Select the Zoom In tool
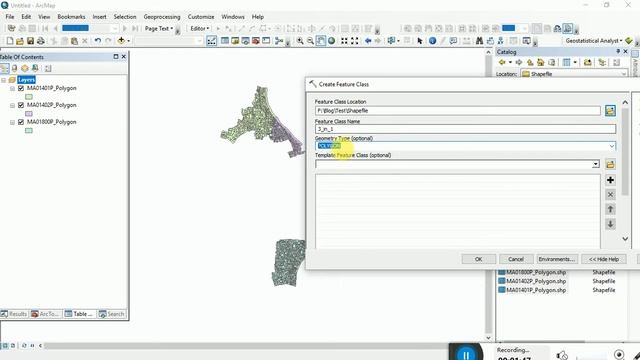The height and width of the screenshot is (360, 640). [300, 41]
